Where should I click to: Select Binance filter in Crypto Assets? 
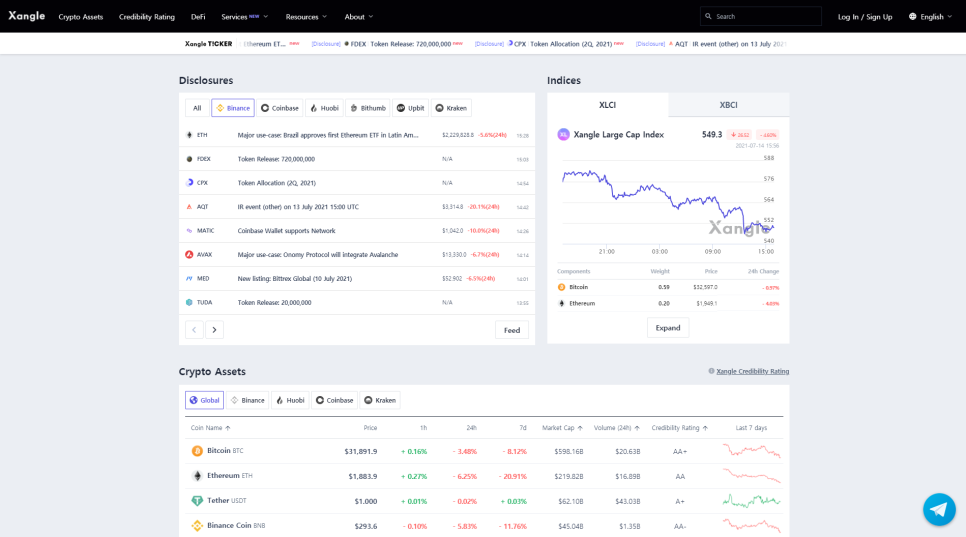248,400
